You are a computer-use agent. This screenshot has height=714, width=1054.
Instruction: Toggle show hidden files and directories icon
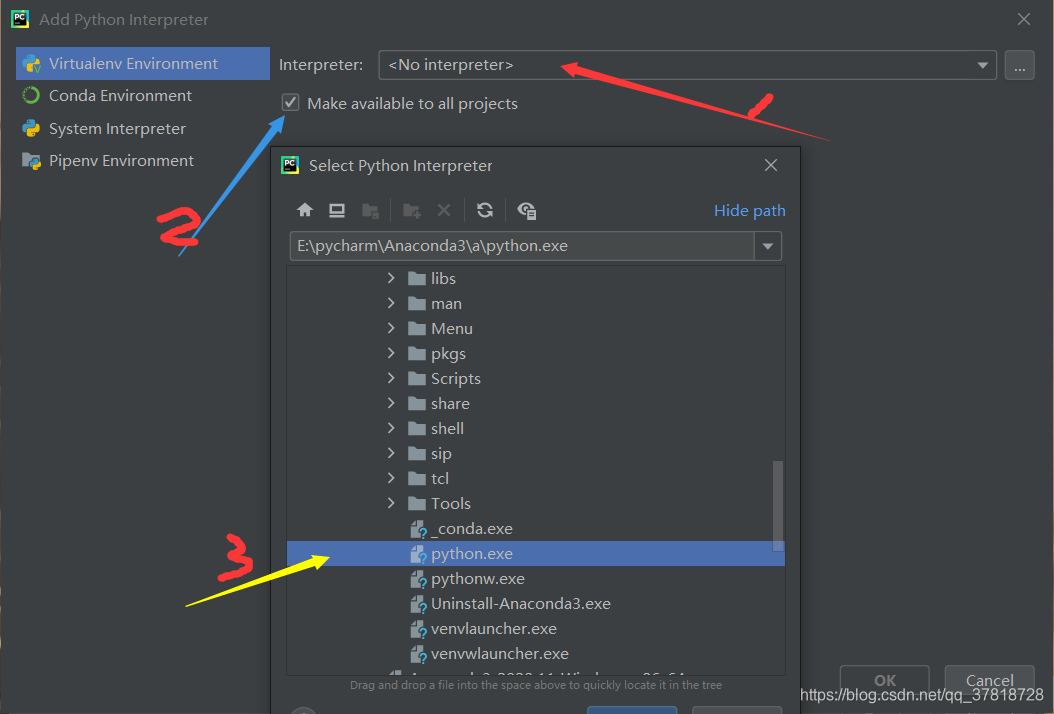[x=526, y=210]
